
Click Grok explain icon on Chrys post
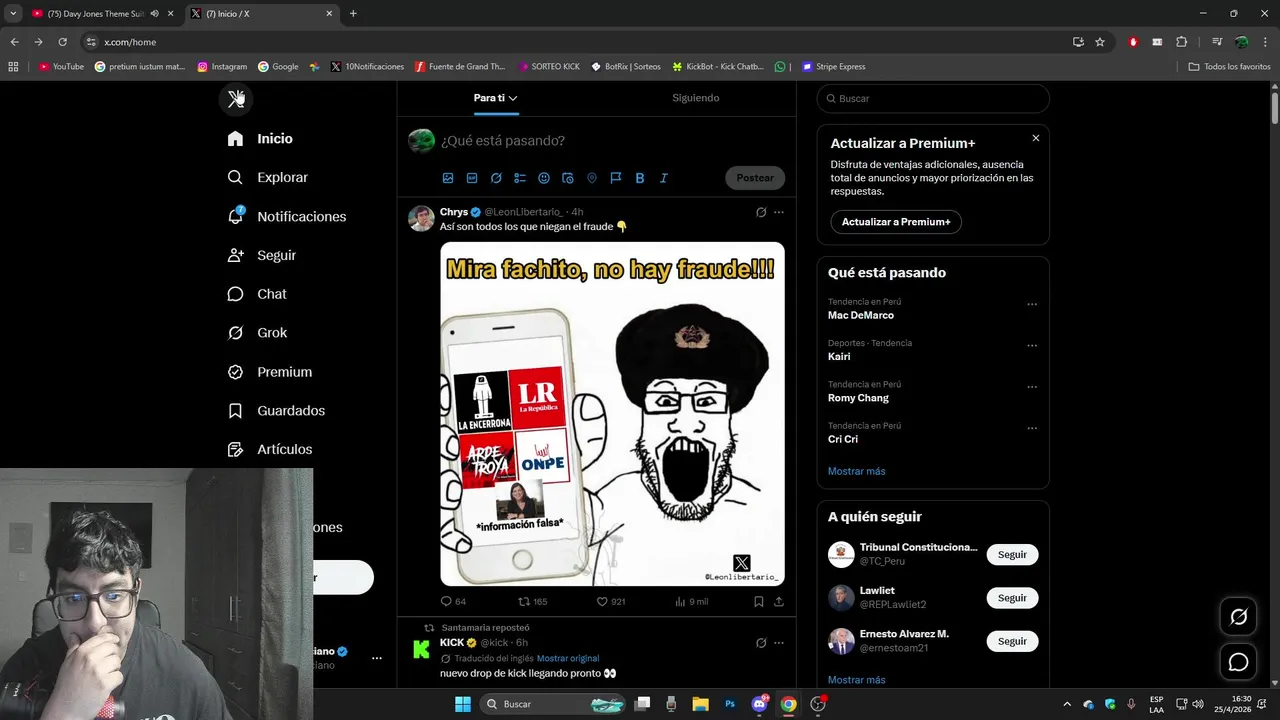point(761,212)
